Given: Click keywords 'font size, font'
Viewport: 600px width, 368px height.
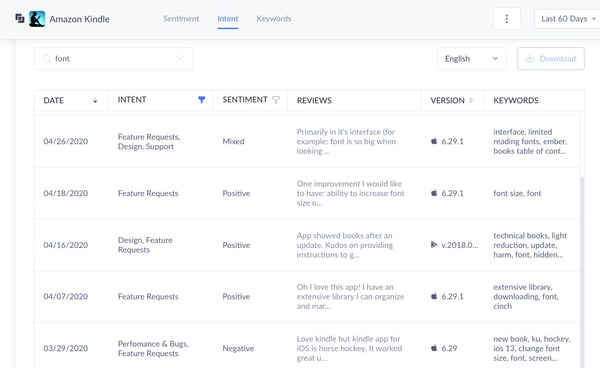Looking at the screenshot, I should pos(517,193).
